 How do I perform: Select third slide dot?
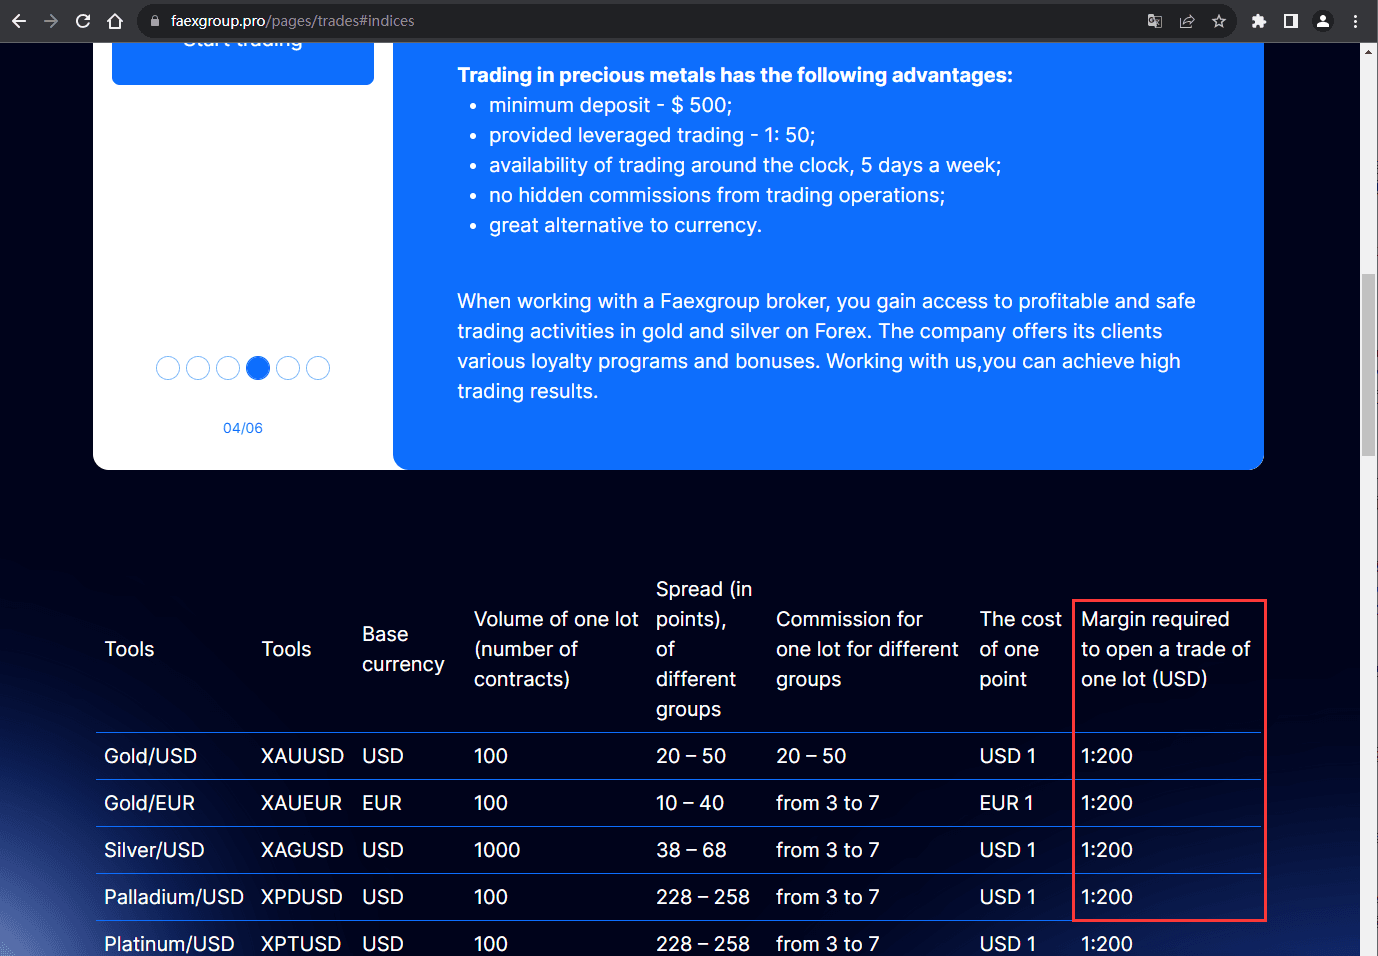click(x=228, y=368)
